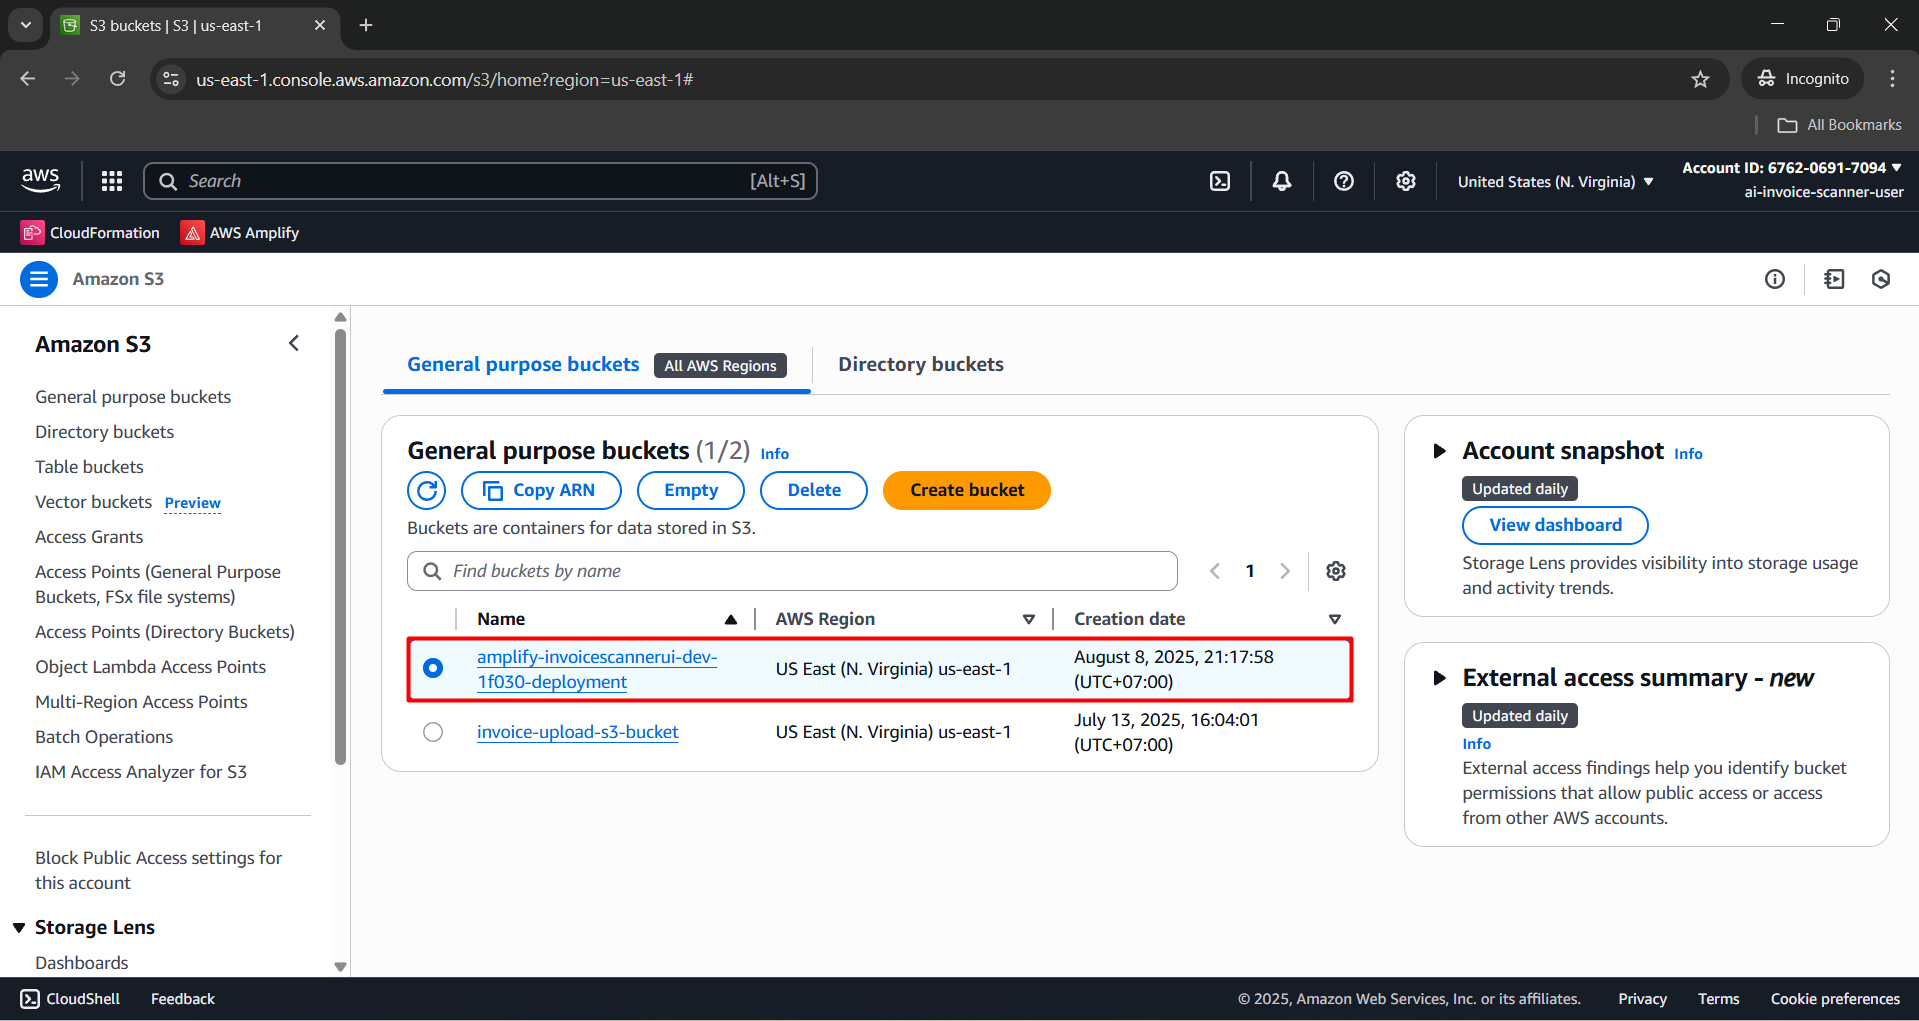Click the AWS logo home icon
Screen dimensions: 1919x1021
point(41,181)
